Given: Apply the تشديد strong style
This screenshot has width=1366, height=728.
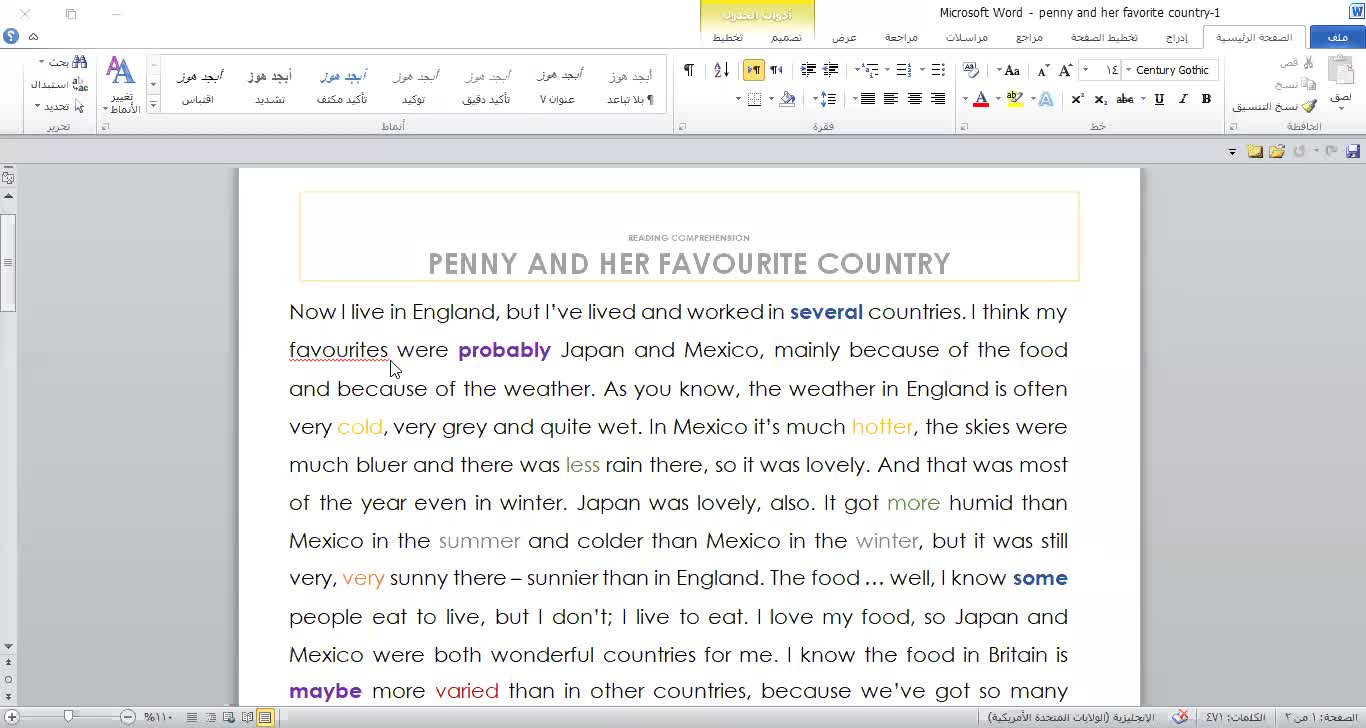Looking at the screenshot, I should point(269,86).
